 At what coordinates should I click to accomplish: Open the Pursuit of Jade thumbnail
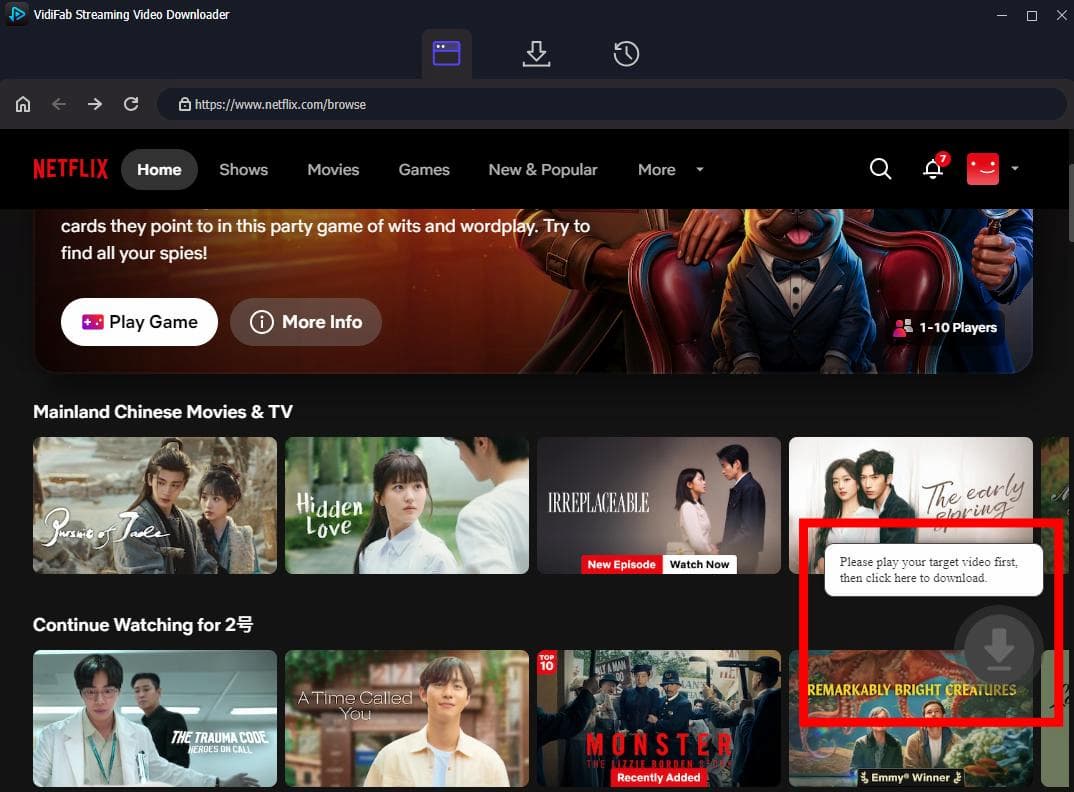click(155, 505)
